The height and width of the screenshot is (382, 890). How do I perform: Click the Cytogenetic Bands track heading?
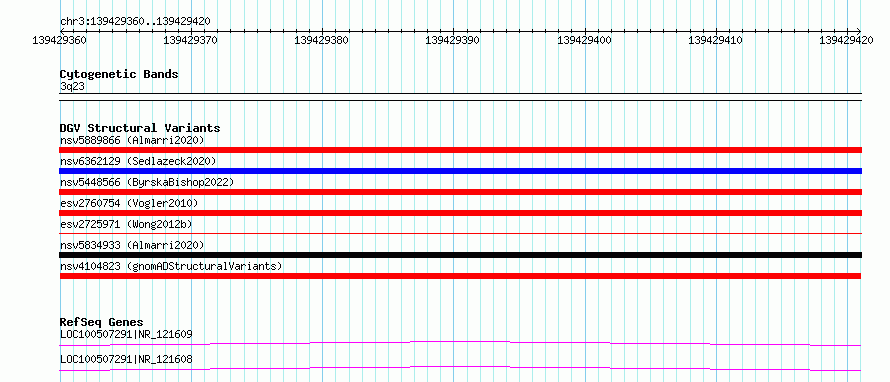coord(119,74)
